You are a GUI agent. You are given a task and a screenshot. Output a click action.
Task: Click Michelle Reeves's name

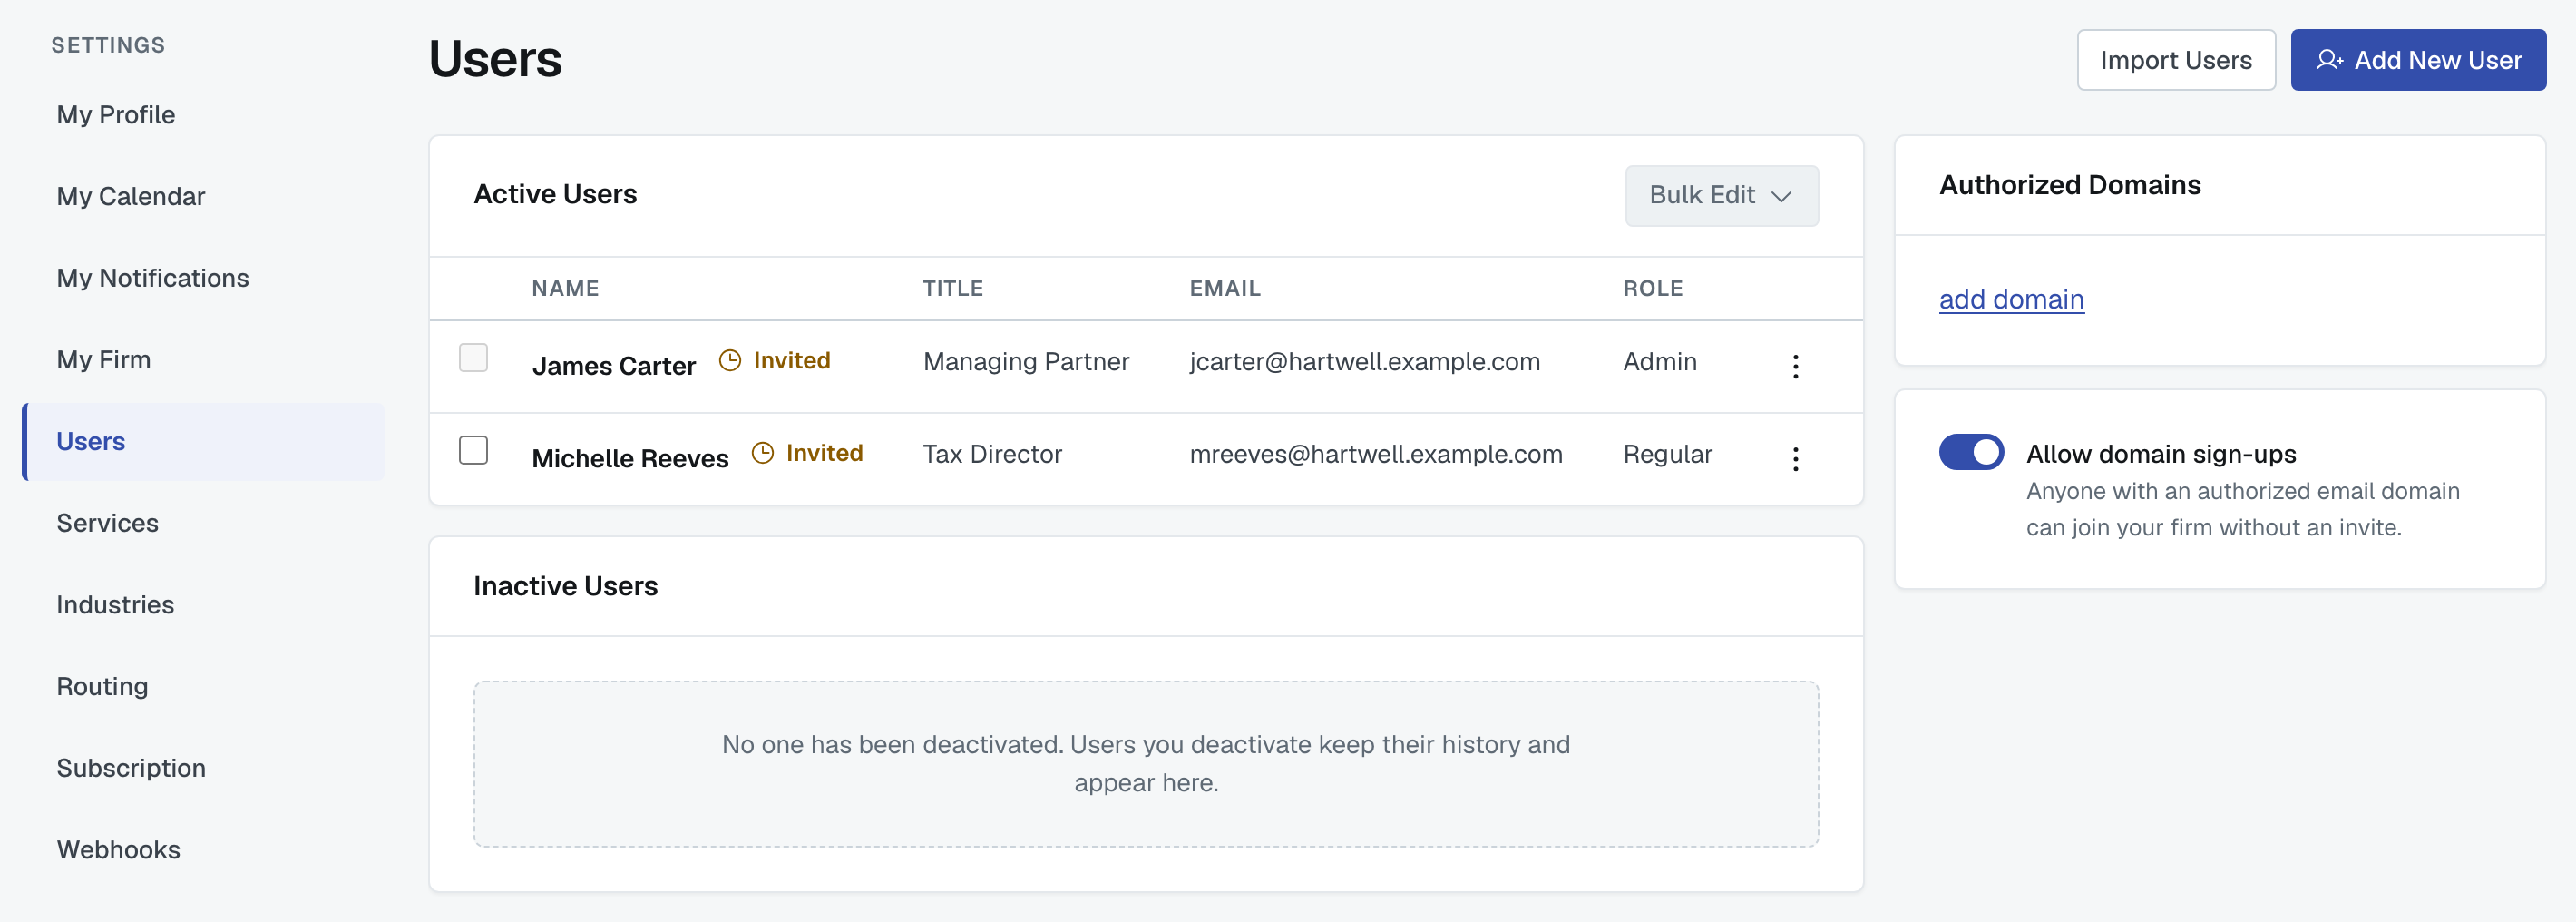(630, 458)
